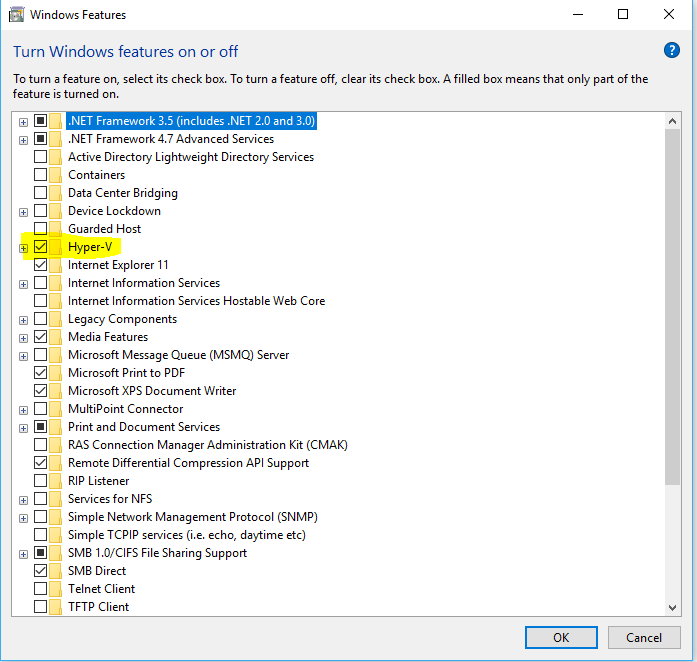
Task: Click the RIP Listener folder icon
Action: [56, 481]
